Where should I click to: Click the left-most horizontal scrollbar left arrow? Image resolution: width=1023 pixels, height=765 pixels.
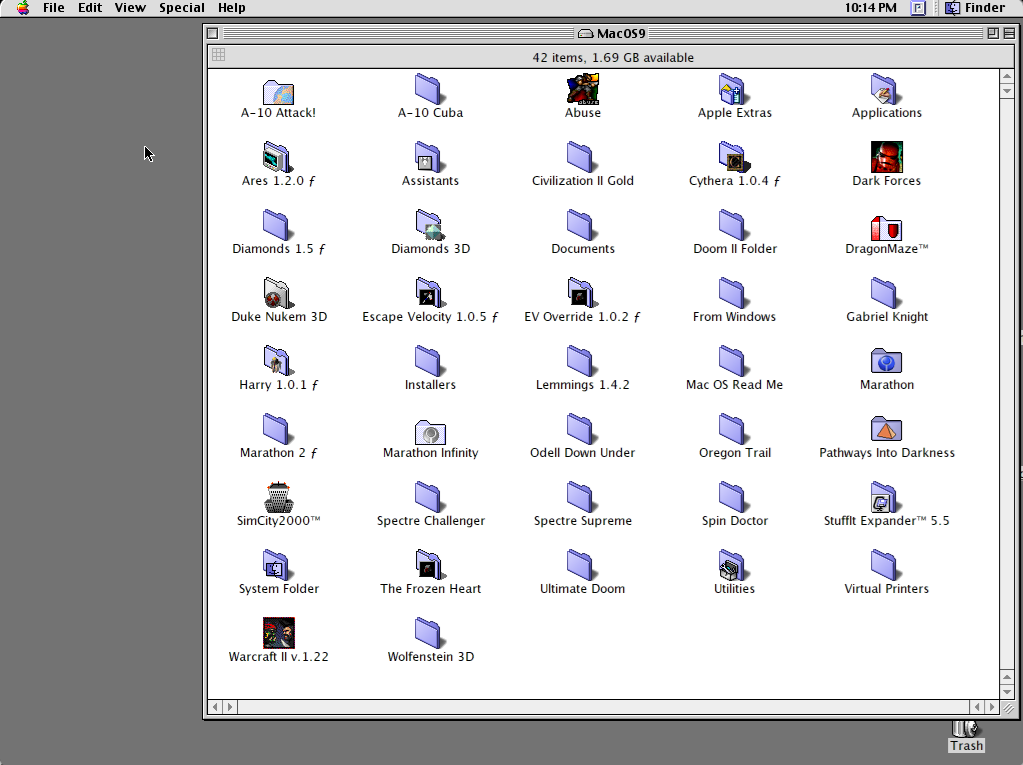coord(216,707)
